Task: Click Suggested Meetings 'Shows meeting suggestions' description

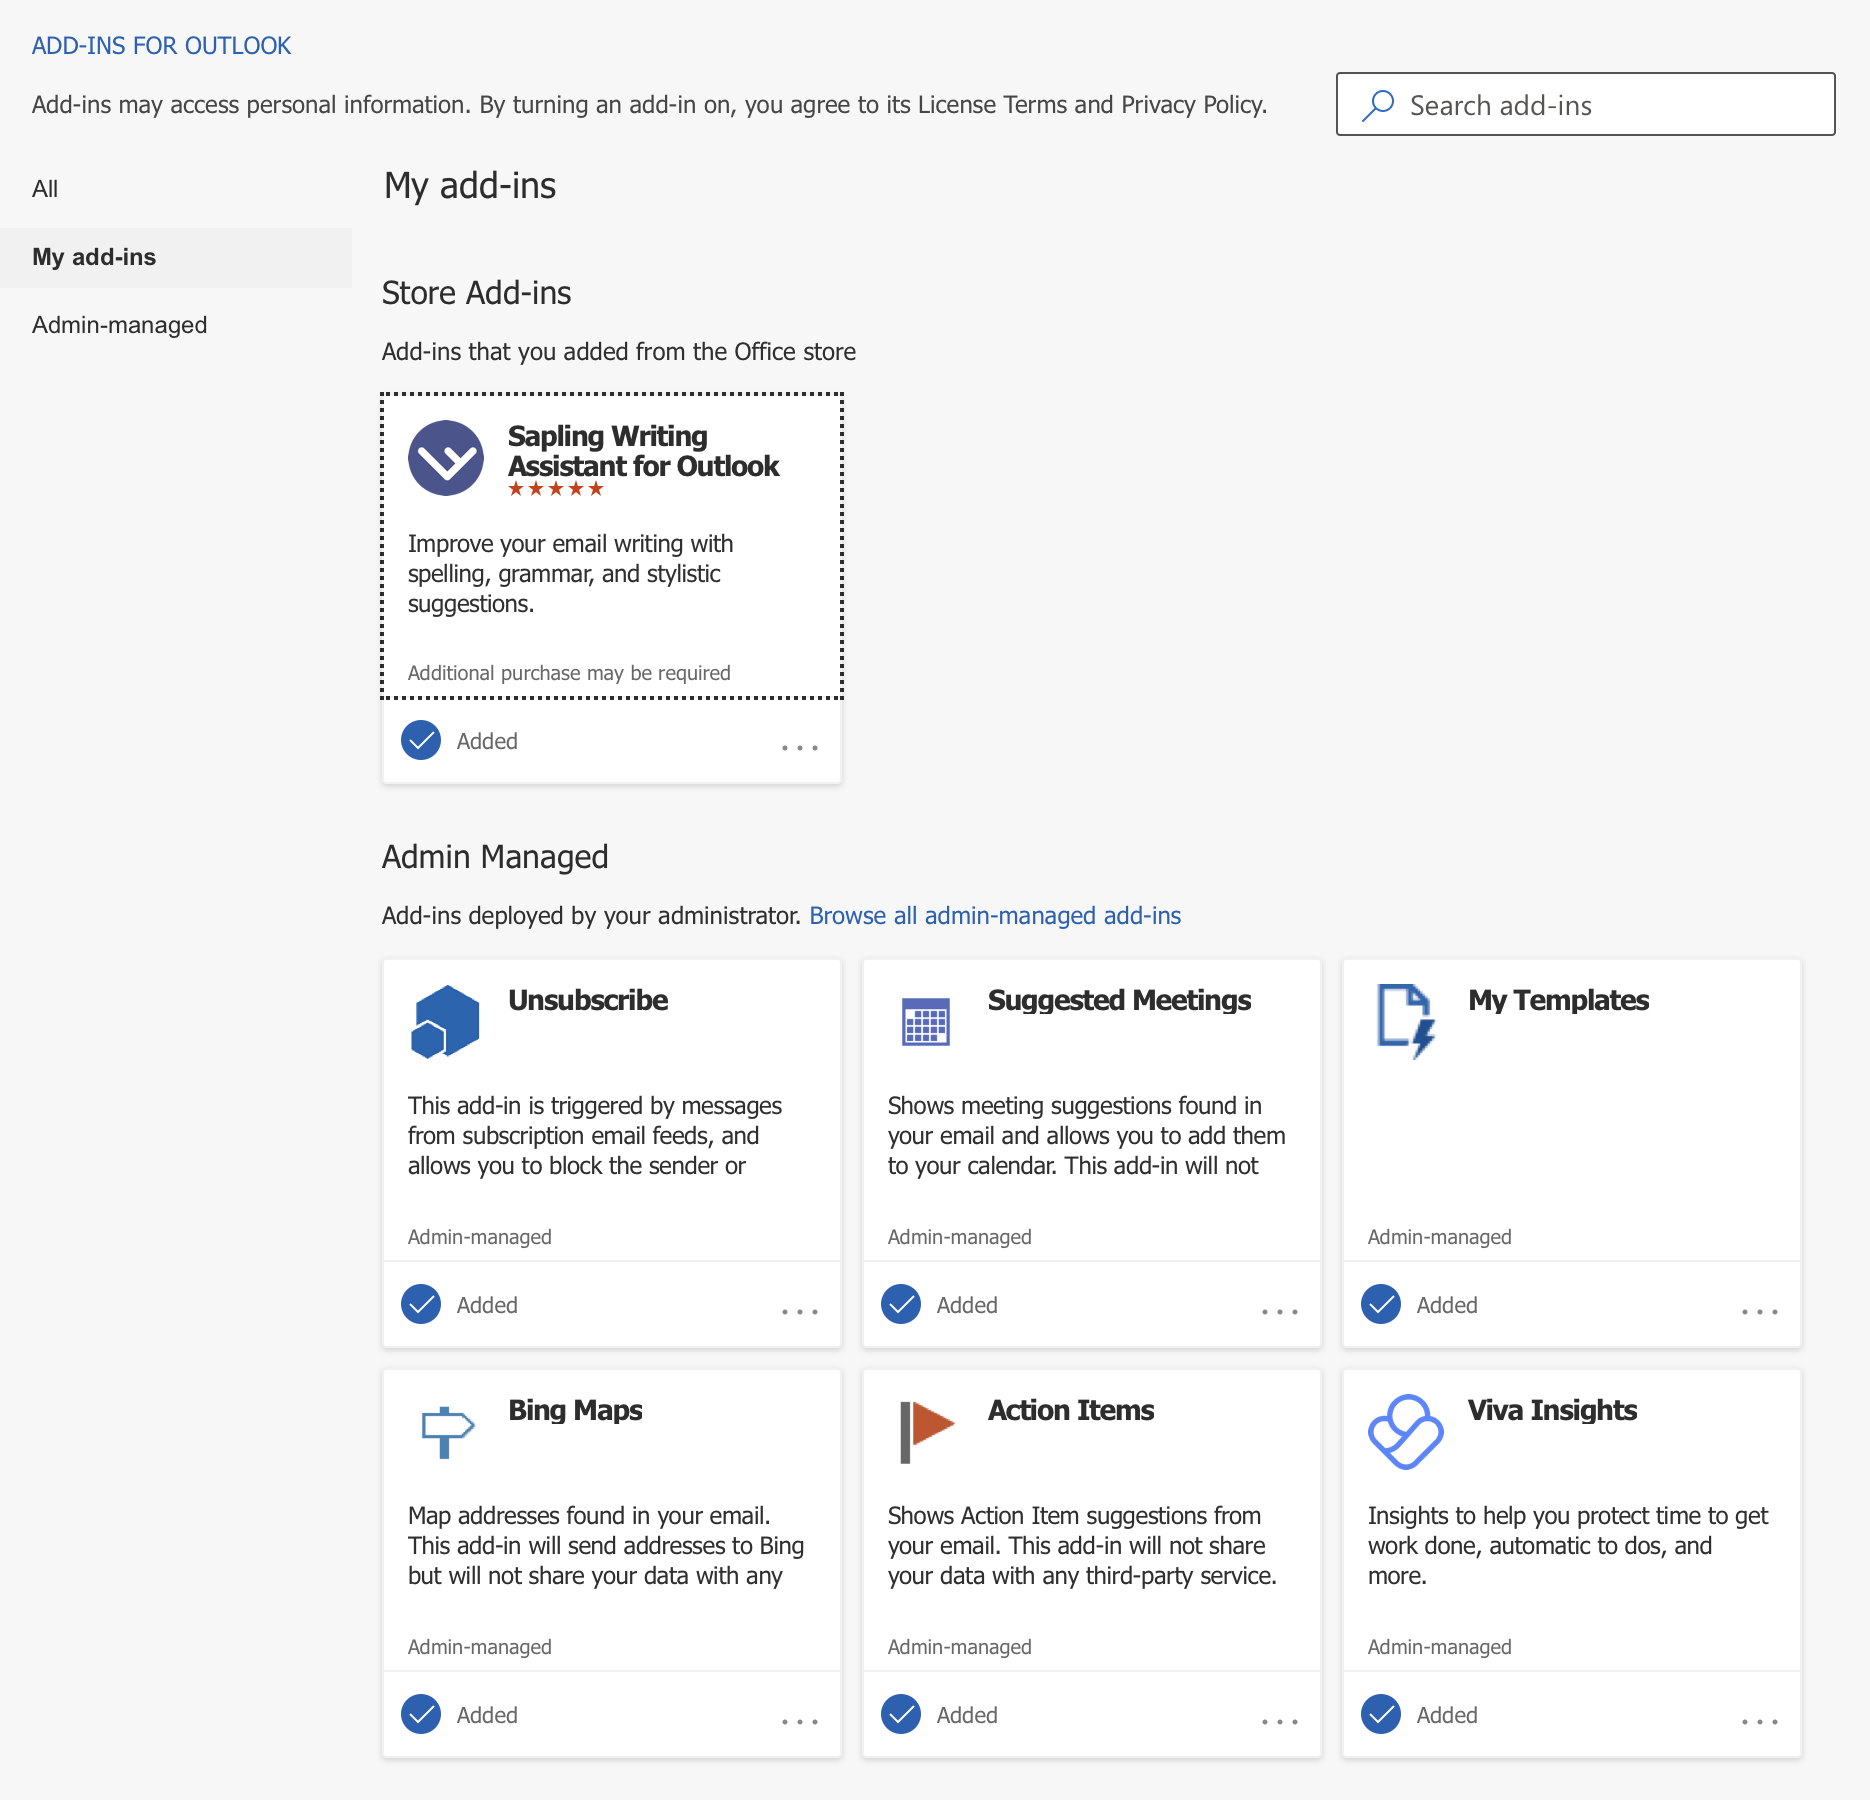Action: click(1087, 1135)
